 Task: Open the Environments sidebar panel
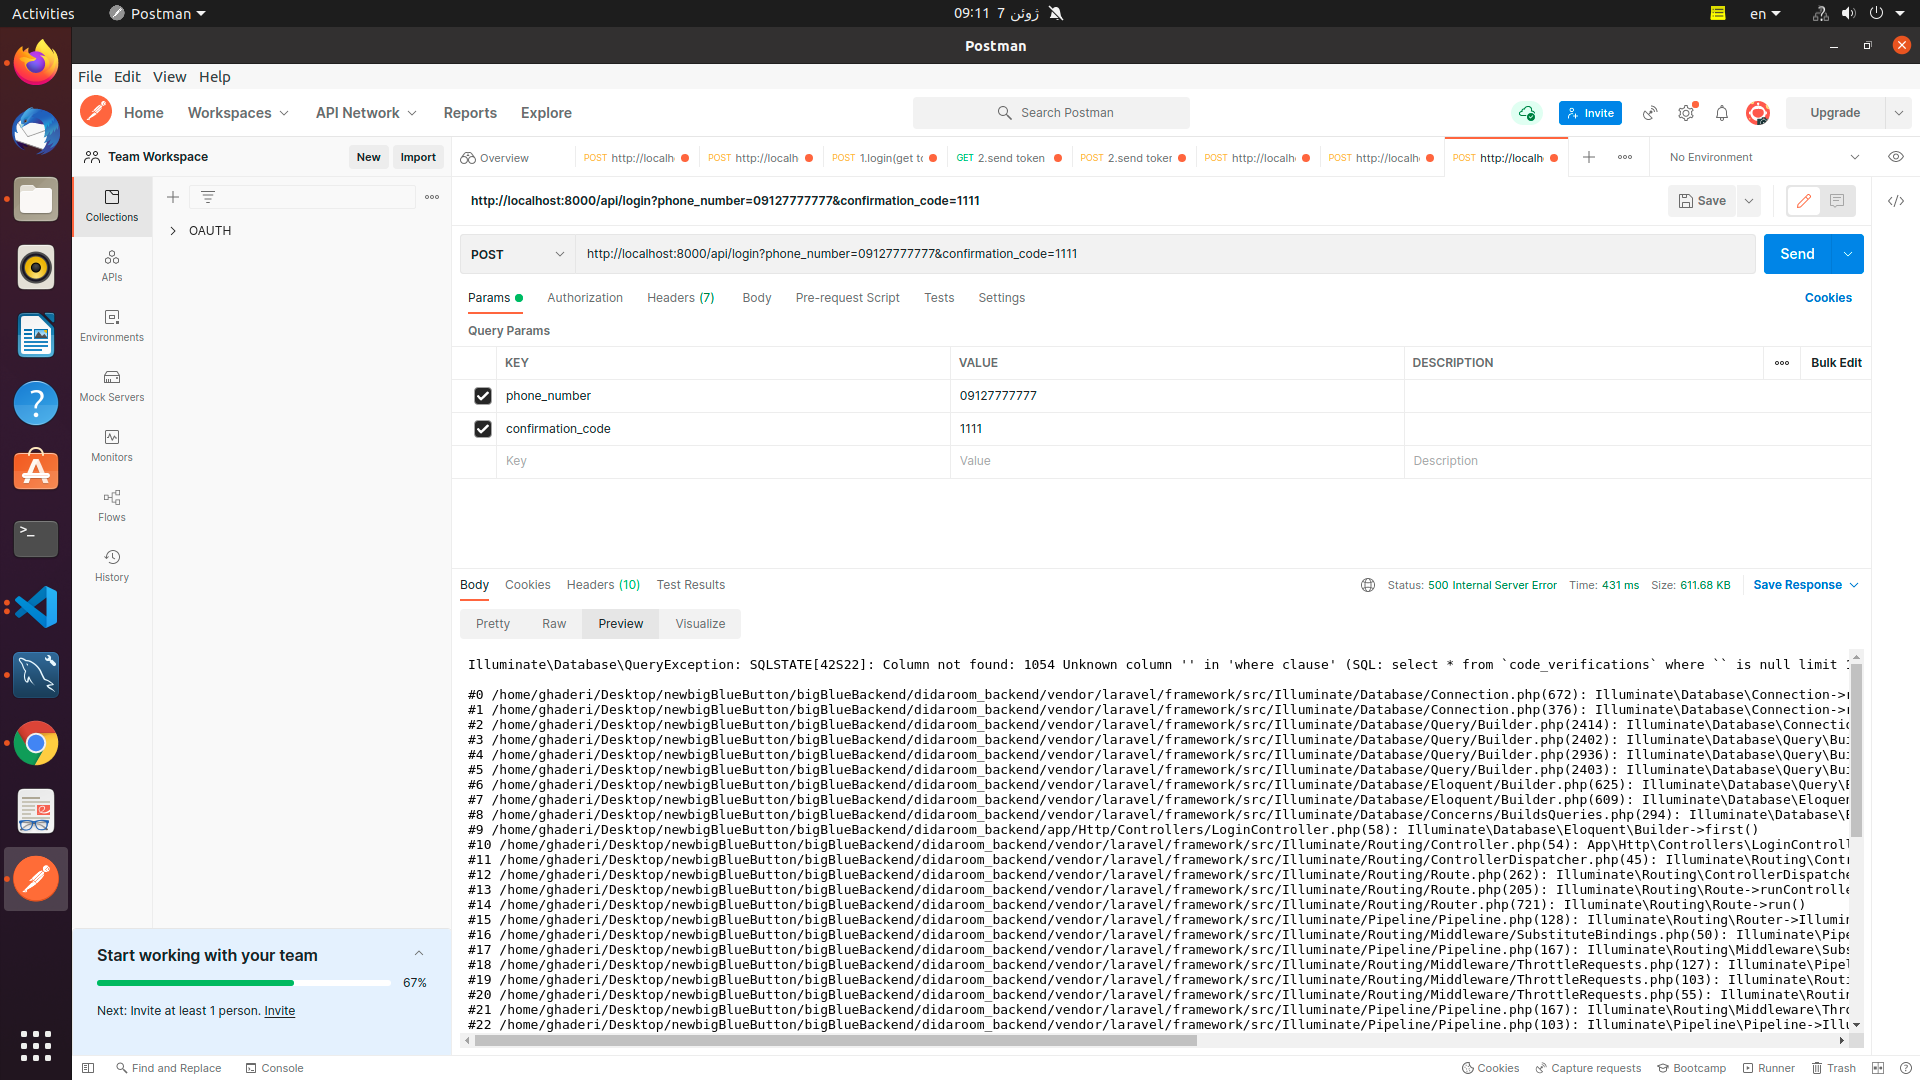pyautogui.click(x=112, y=326)
